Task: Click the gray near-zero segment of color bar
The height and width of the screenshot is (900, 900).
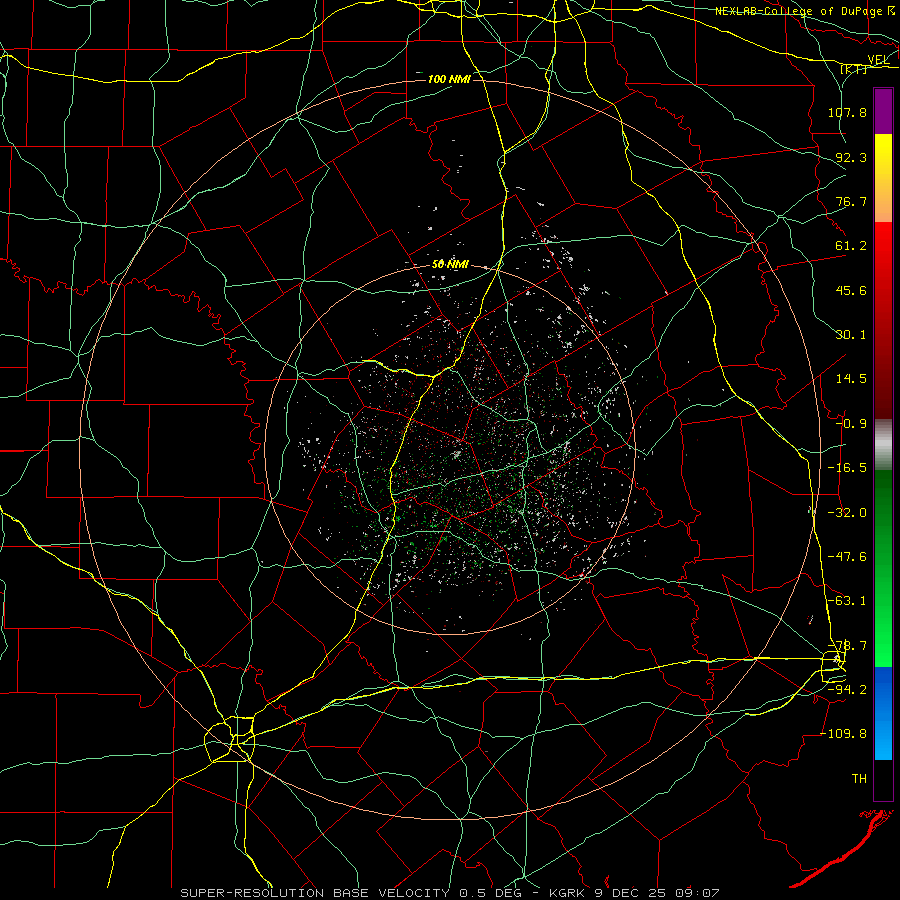Action: coord(883,444)
